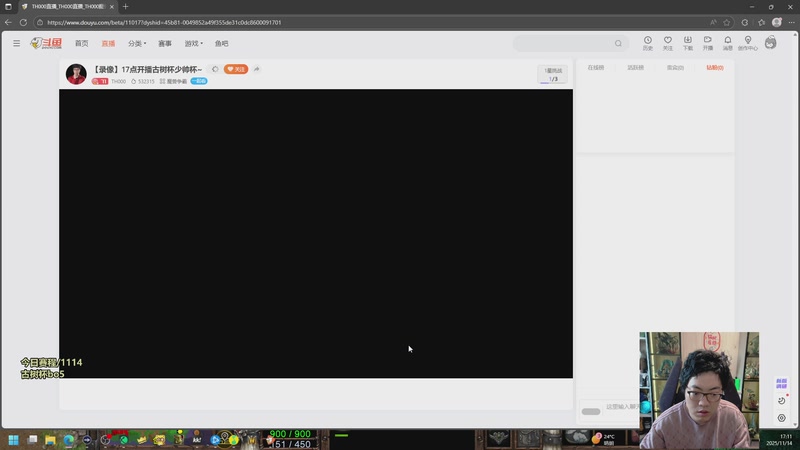Click the floating purple side widget
The height and width of the screenshot is (450, 800).
[781, 383]
